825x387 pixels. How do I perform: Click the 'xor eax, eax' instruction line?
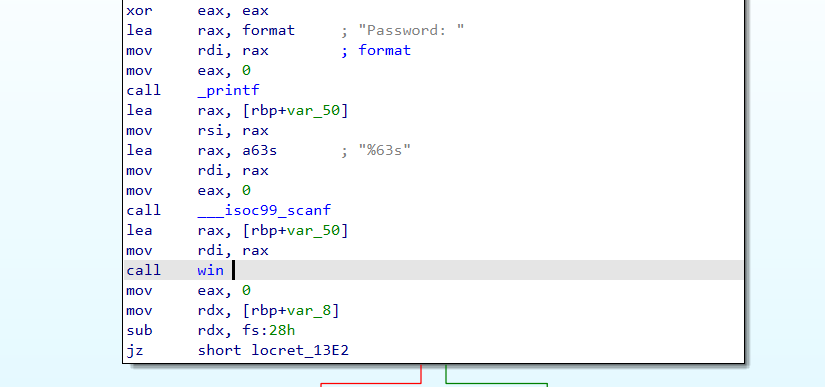[x=197, y=10]
